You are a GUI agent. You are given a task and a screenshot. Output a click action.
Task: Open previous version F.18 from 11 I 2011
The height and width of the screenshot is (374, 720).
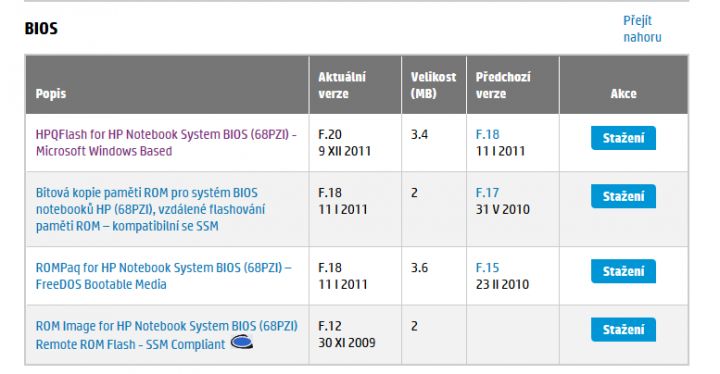487,134
